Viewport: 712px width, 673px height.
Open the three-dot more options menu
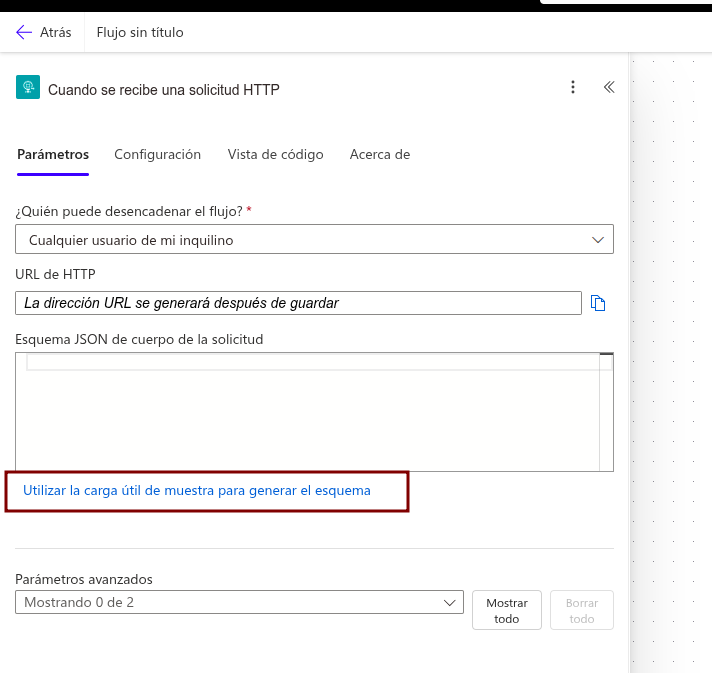[x=573, y=88]
